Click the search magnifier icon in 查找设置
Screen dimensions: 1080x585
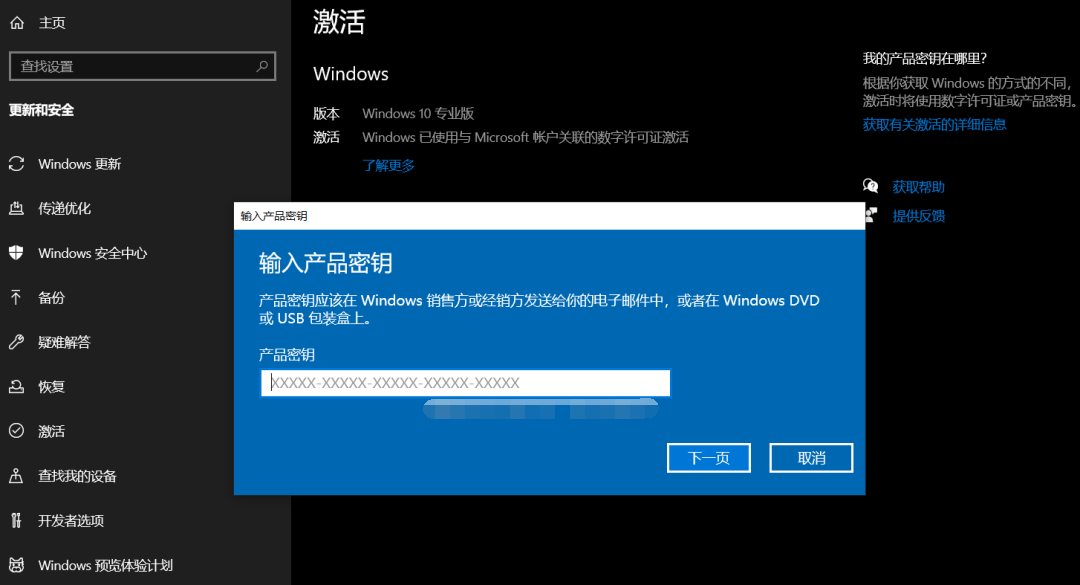click(x=262, y=66)
